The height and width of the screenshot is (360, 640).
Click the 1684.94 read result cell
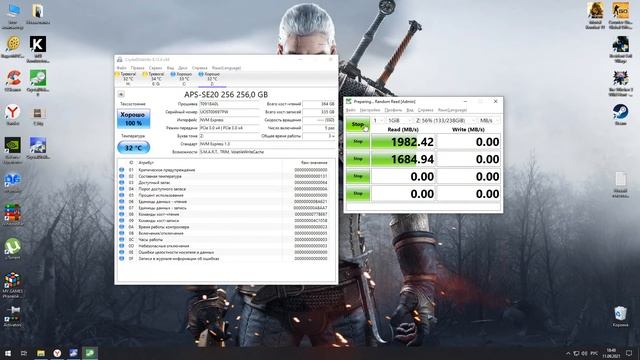(x=403, y=159)
